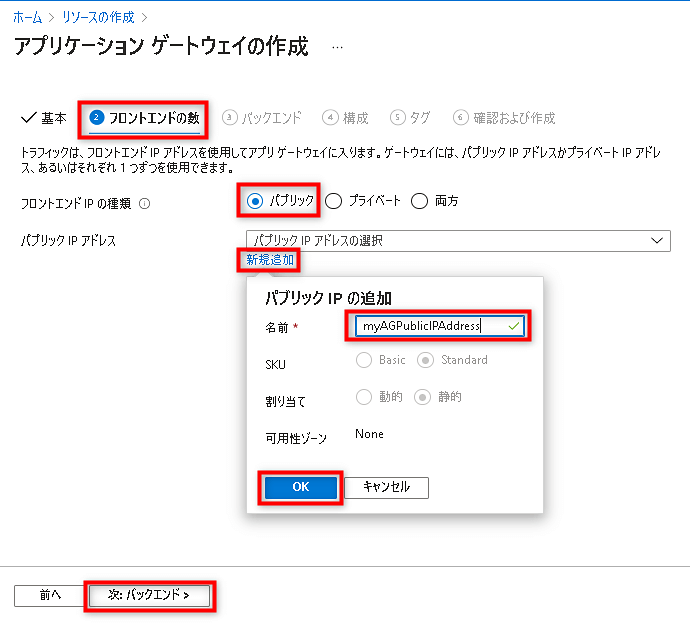Click the green checkmark in name field

(514, 326)
